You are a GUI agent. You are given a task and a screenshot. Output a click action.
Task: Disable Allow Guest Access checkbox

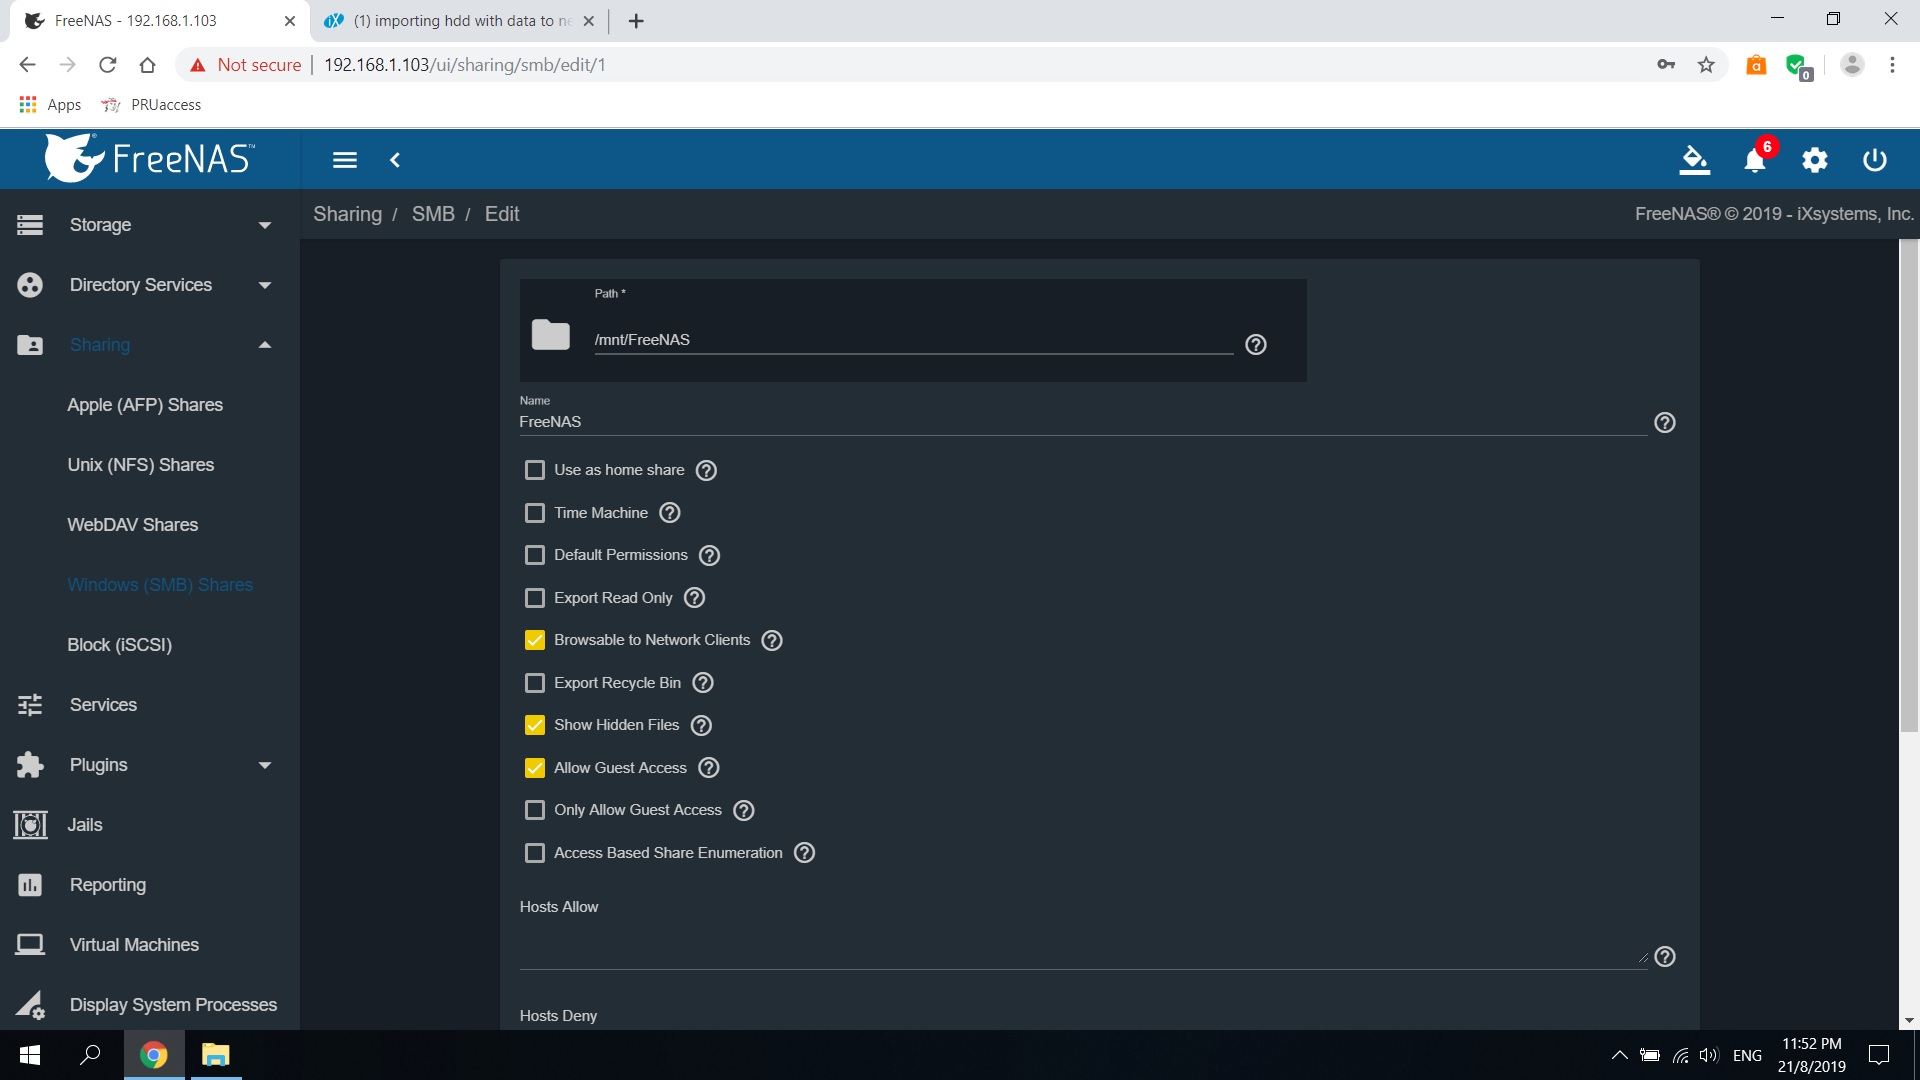pos(535,768)
